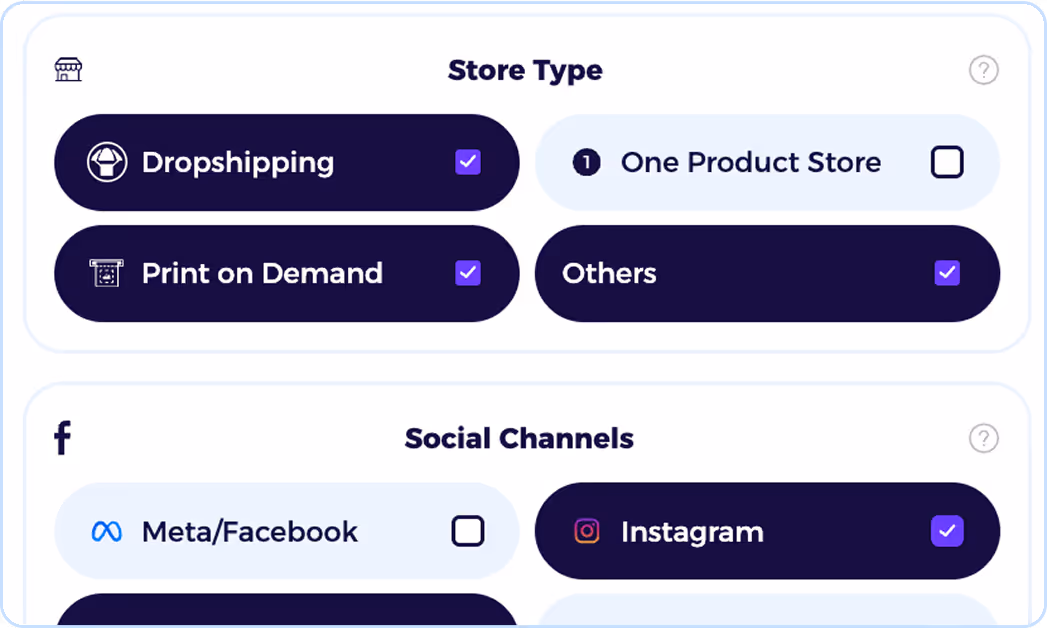Viewport: 1047px width, 628px height.
Task: Click the Facebook f icon beside Social Channels
Action: click(x=62, y=438)
